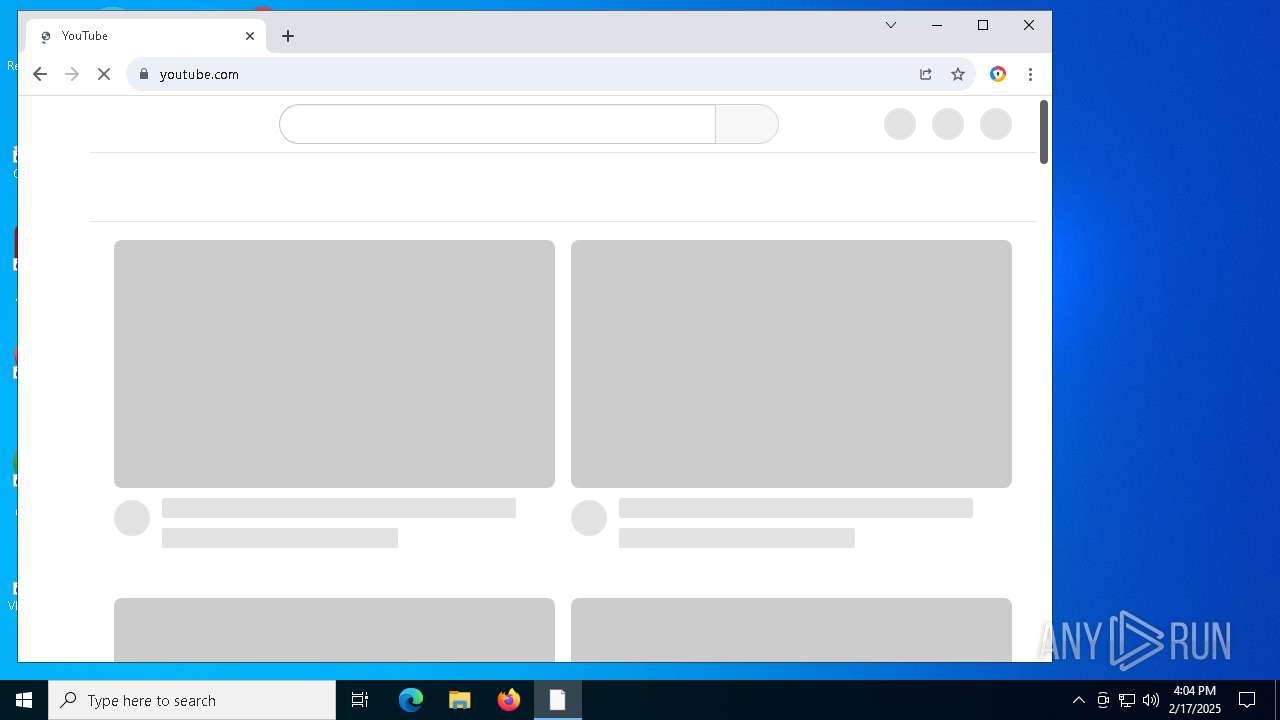This screenshot has width=1280, height=720.
Task: Open the Windows Start menu
Action: coord(24,700)
